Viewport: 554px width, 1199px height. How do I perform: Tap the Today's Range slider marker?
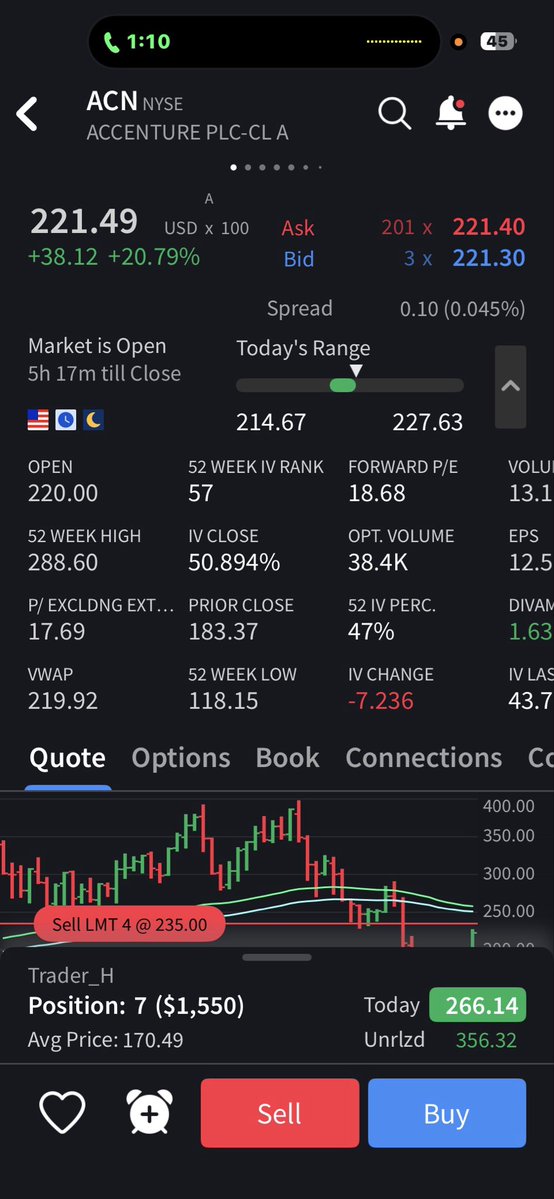point(355,371)
